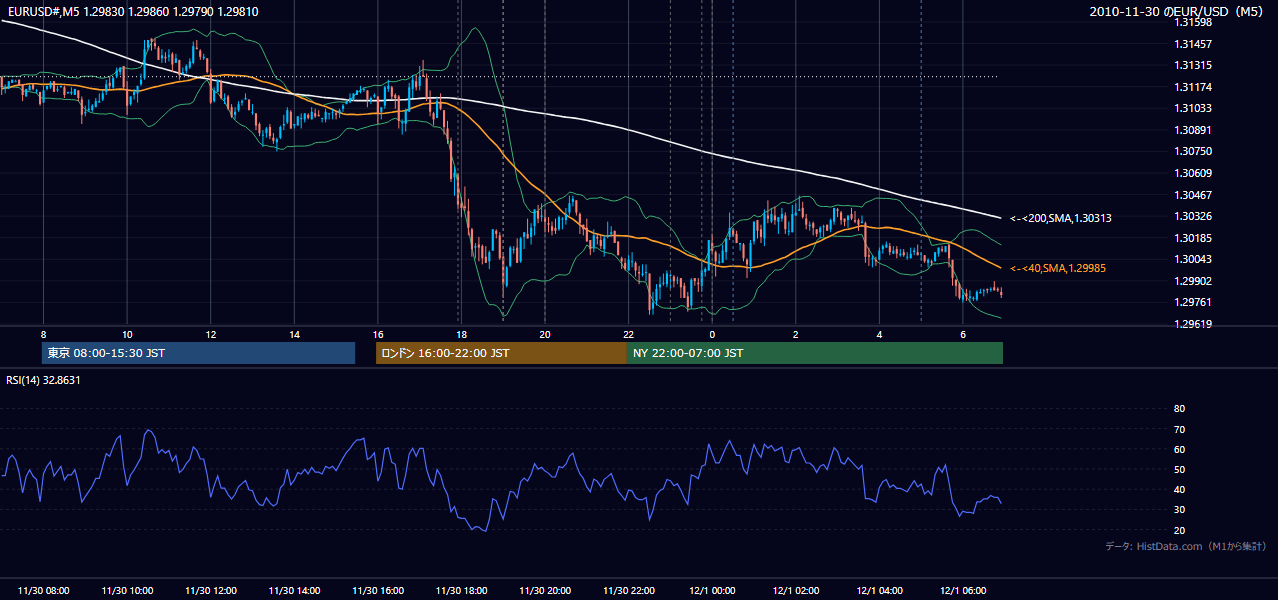This screenshot has height=600, width=1278.
Task: Select the 東京 08:00-15:30 JST session bar
Action: (199, 353)
